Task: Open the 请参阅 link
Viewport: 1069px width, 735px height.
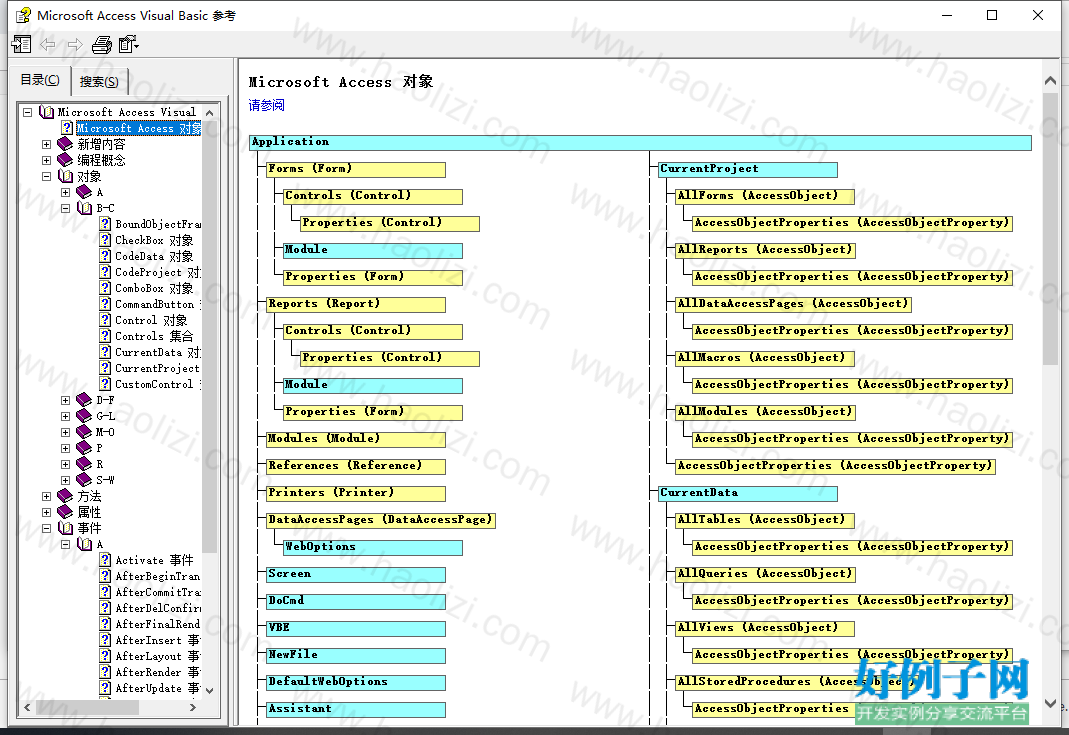Action: click(267, 105)
